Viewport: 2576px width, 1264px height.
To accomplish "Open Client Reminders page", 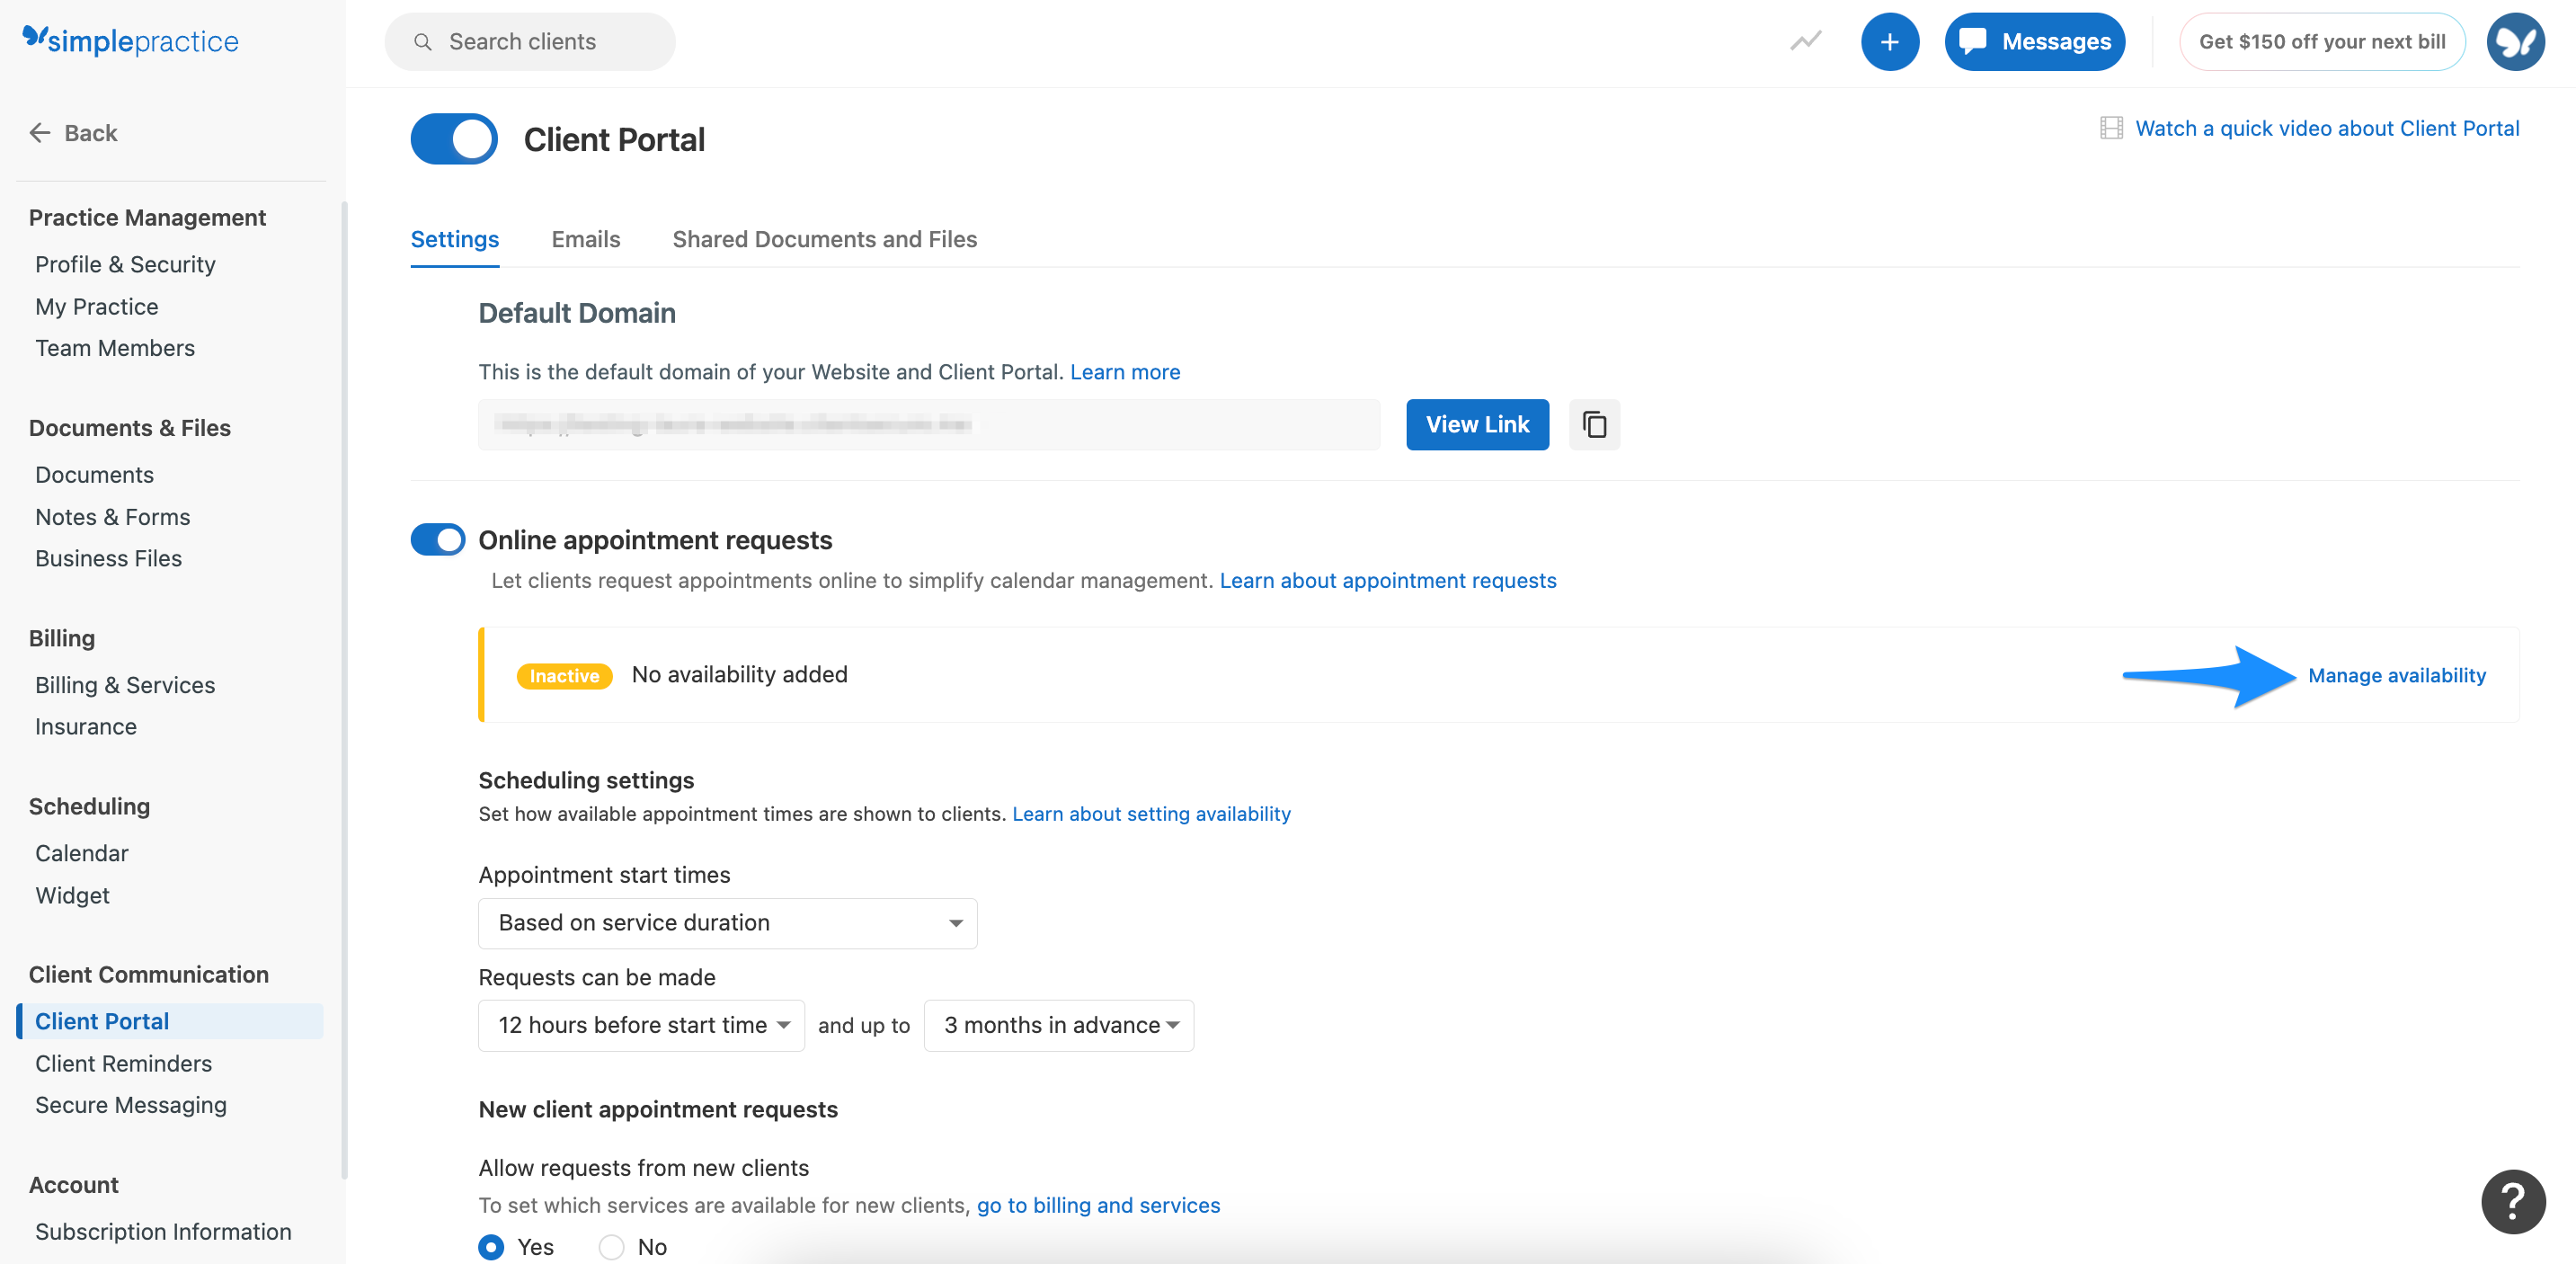I will pos(123,1063).
